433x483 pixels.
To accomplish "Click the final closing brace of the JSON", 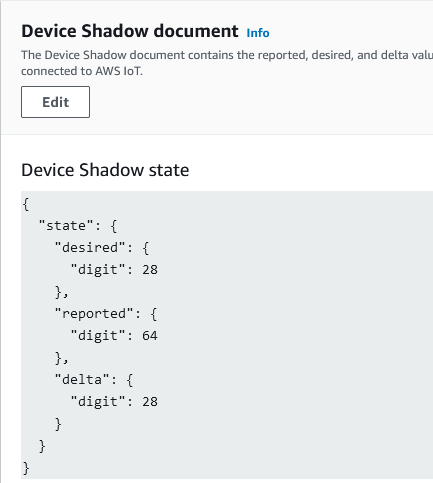I will (x=26, y=468).
